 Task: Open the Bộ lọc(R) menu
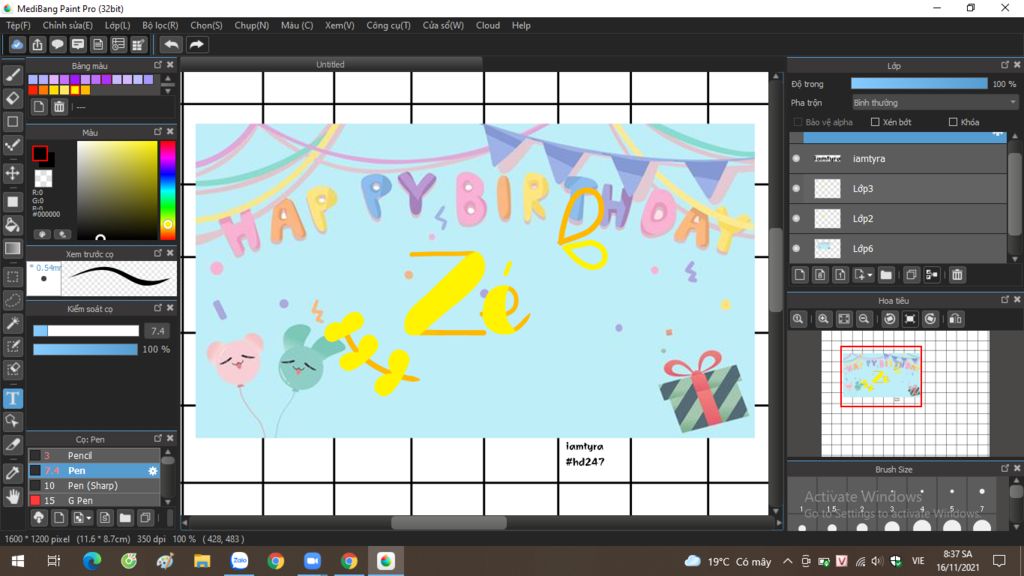pos(160,25)
